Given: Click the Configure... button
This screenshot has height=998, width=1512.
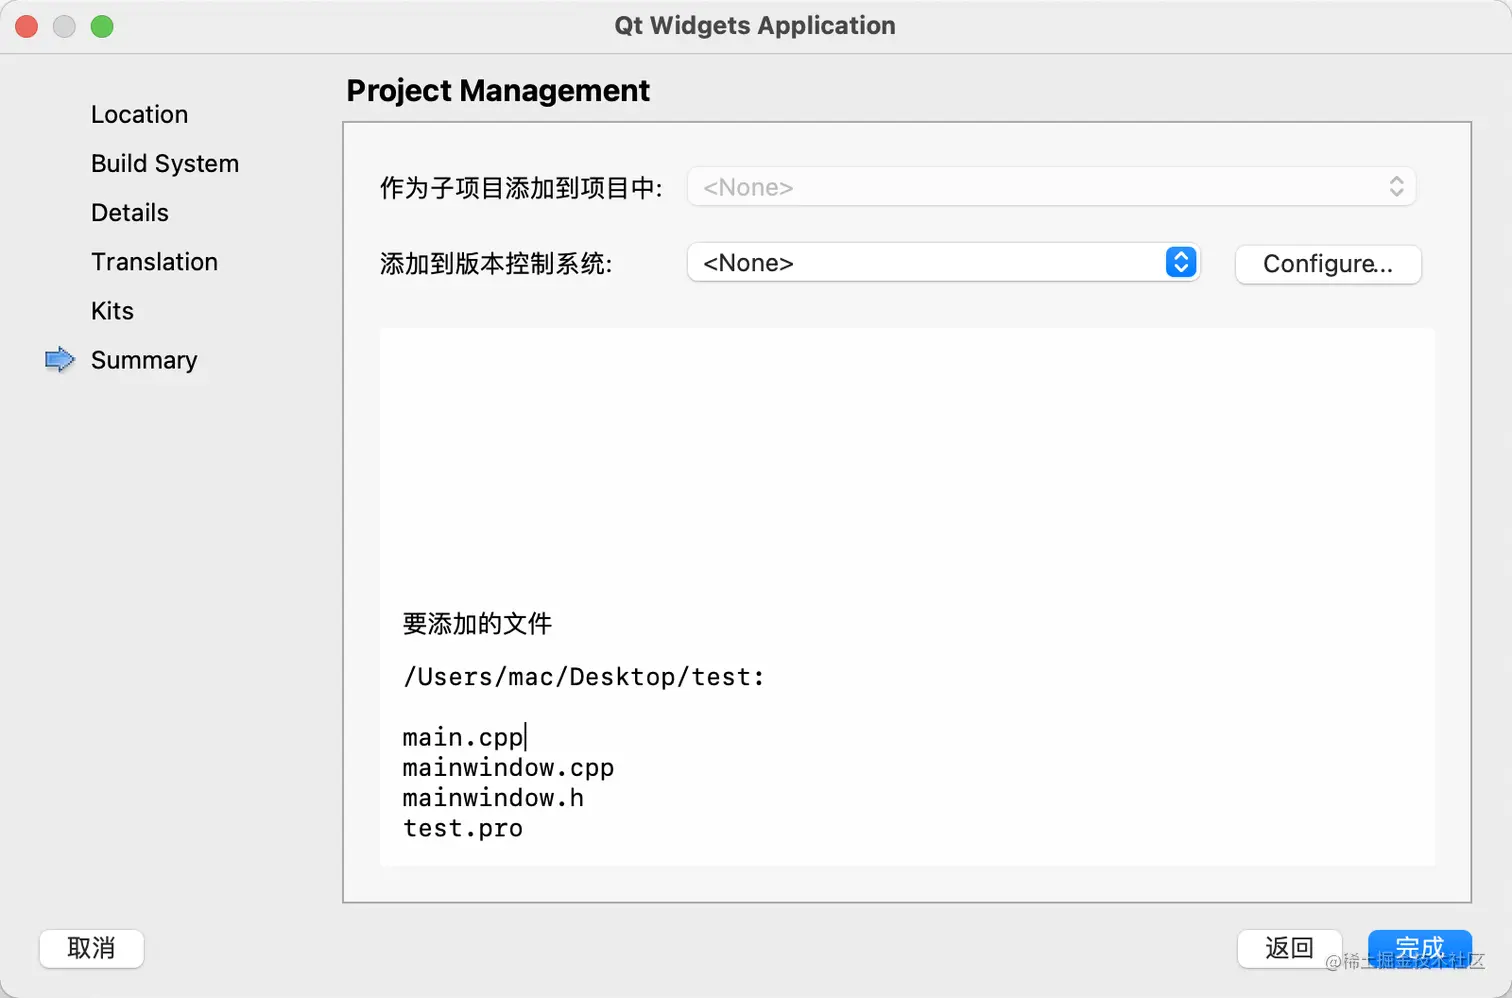Looking at the screenshot, I should 1328,264.
